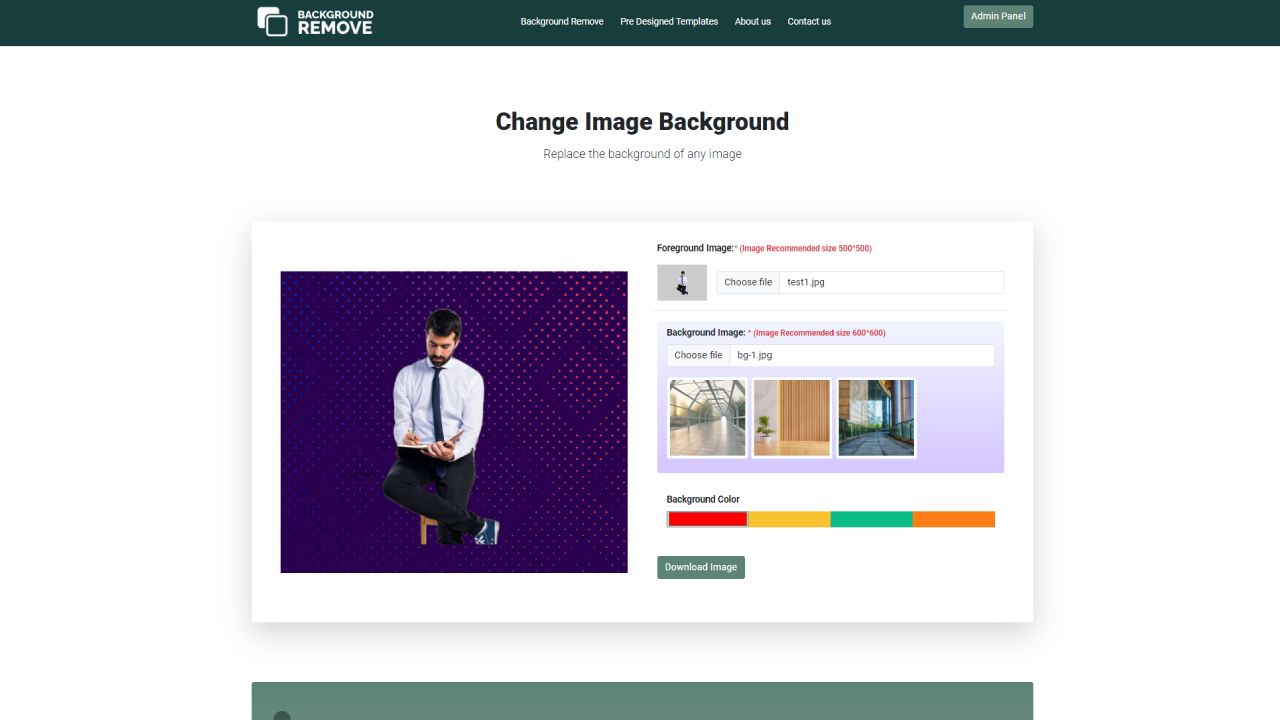Choose file for the foreground image

(748, 282)
